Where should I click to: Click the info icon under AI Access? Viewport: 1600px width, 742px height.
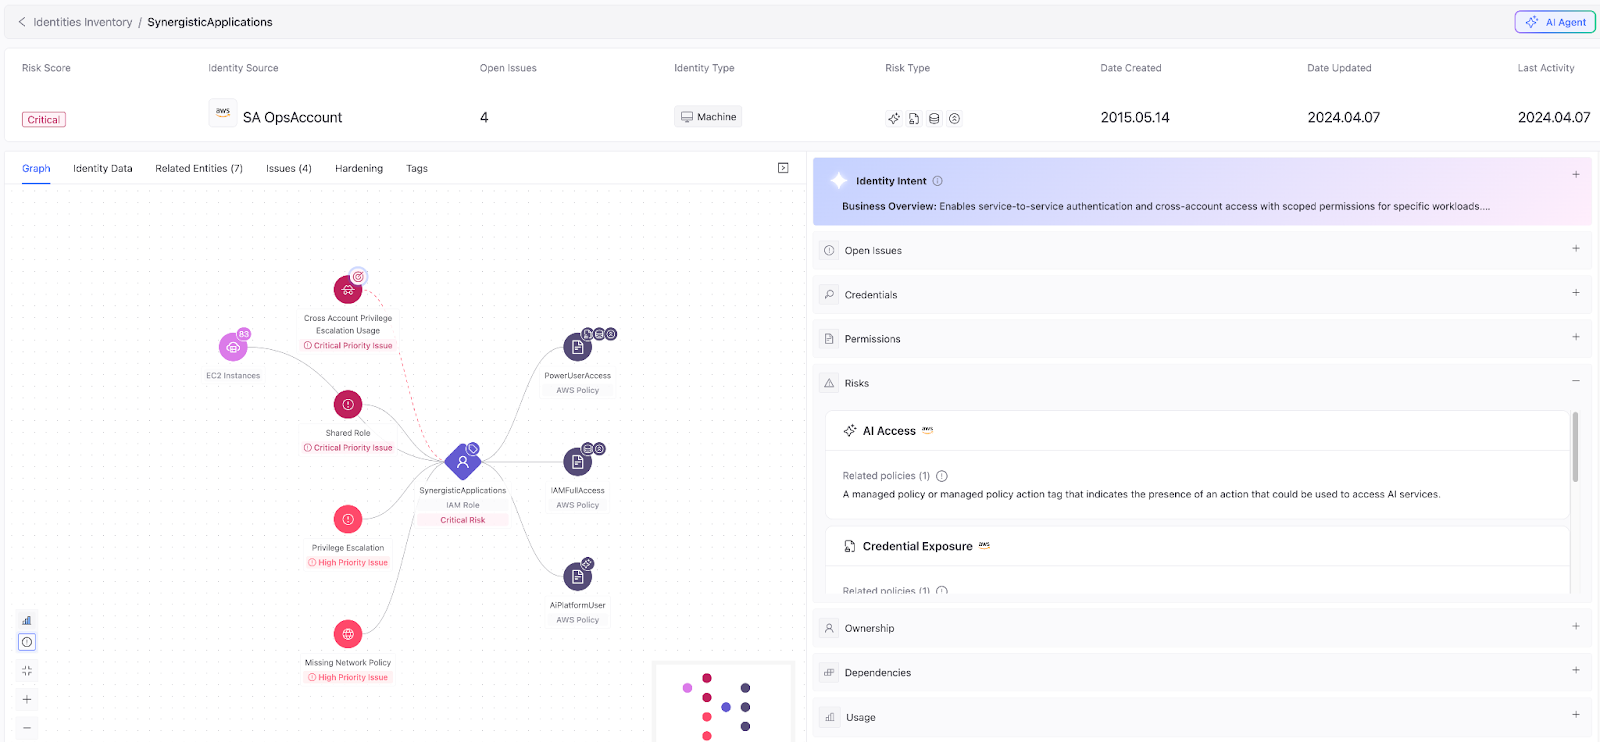point(942,476)
